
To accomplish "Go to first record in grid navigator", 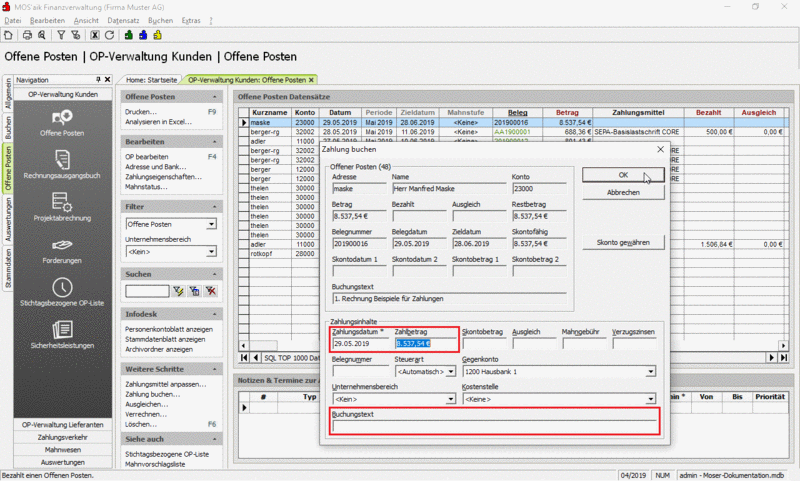I will click(x=244, y=358).
